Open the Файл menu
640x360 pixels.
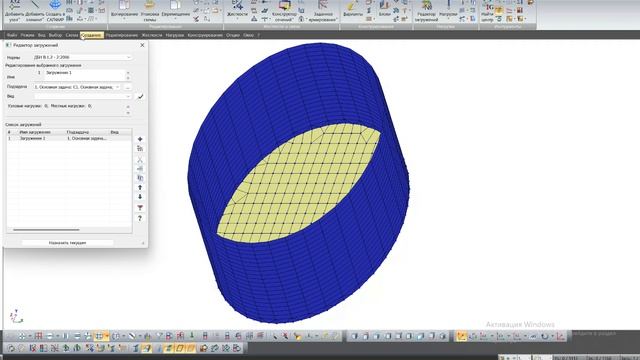point(12,35)
